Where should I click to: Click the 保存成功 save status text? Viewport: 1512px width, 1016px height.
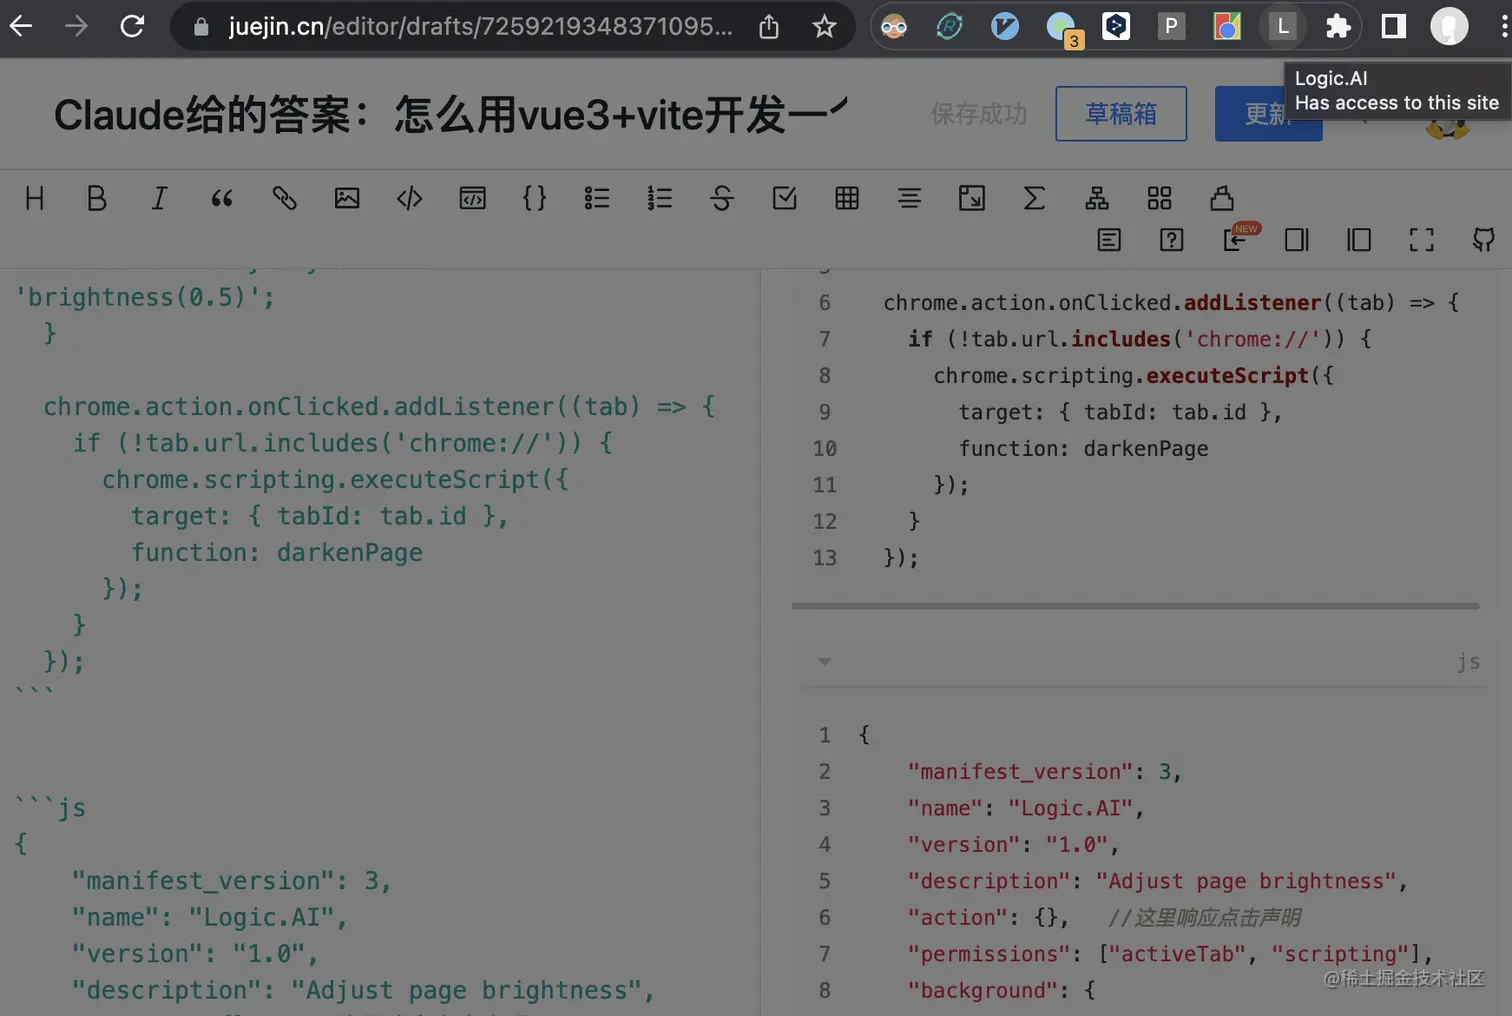(979, 114)
